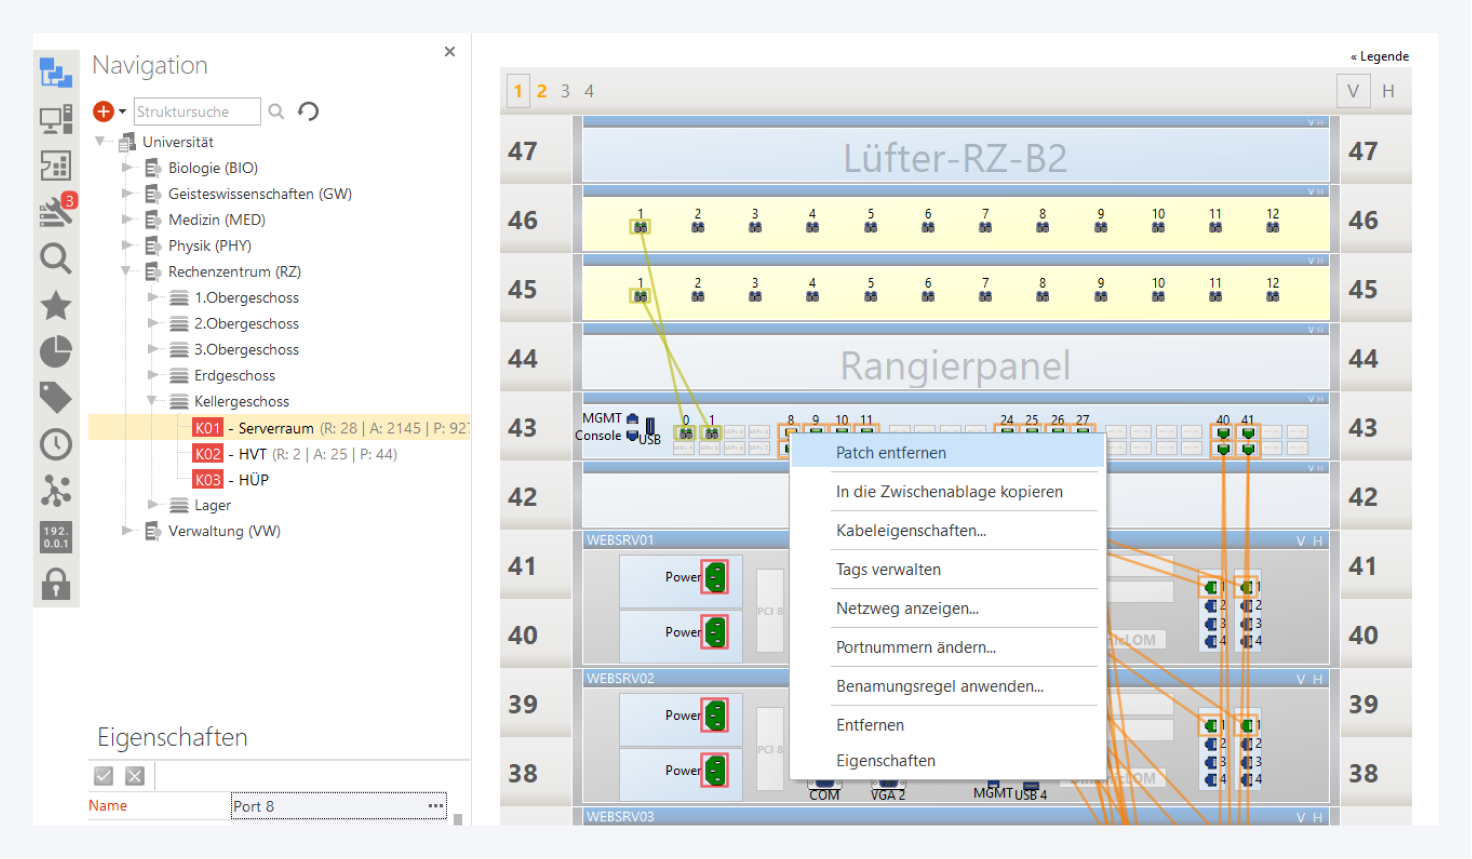The width and height of the screenshot is (1472, 859).
Task: Open the IP address management icon
Action: (x=56, y=537)
